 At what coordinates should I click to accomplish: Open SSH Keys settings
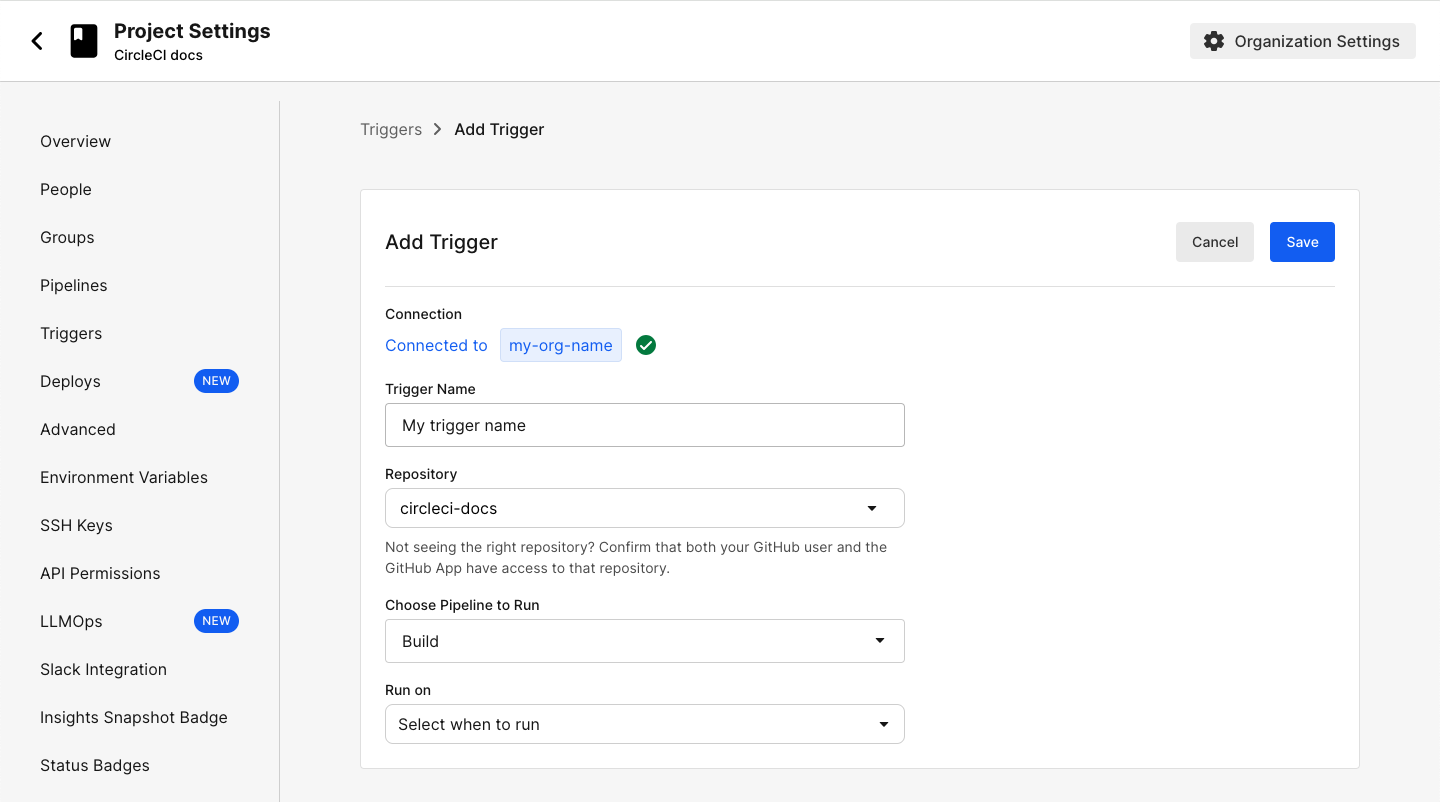click(x=76, y=525)
